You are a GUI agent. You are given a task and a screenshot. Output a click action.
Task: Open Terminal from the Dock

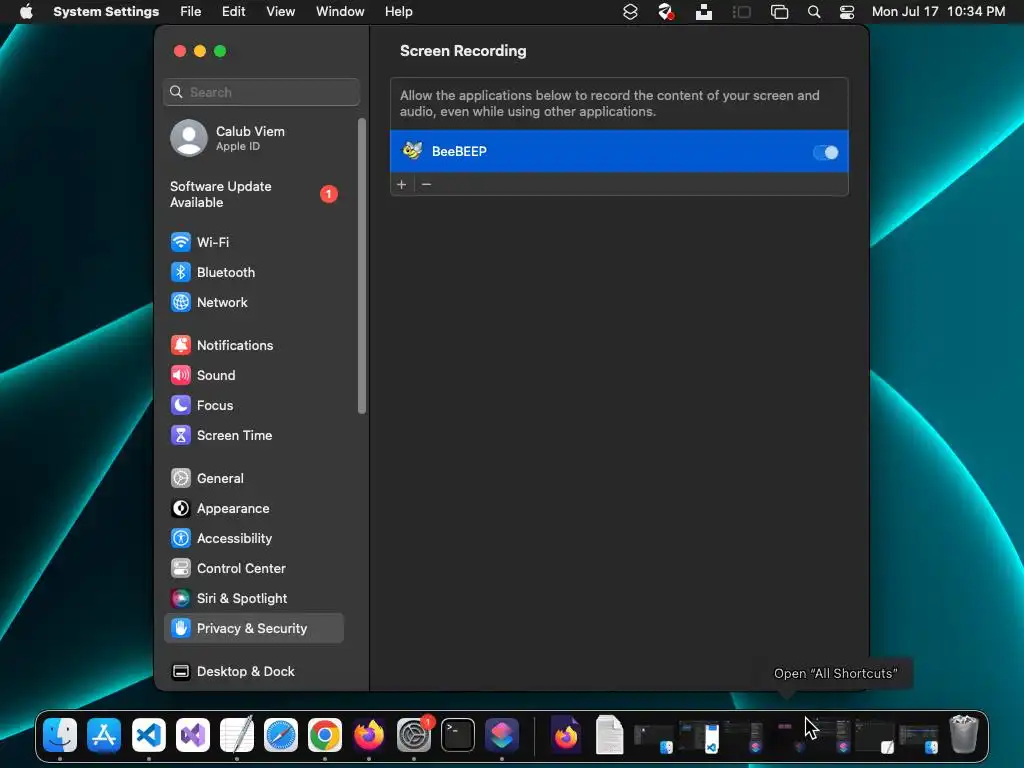click(457, 735)
